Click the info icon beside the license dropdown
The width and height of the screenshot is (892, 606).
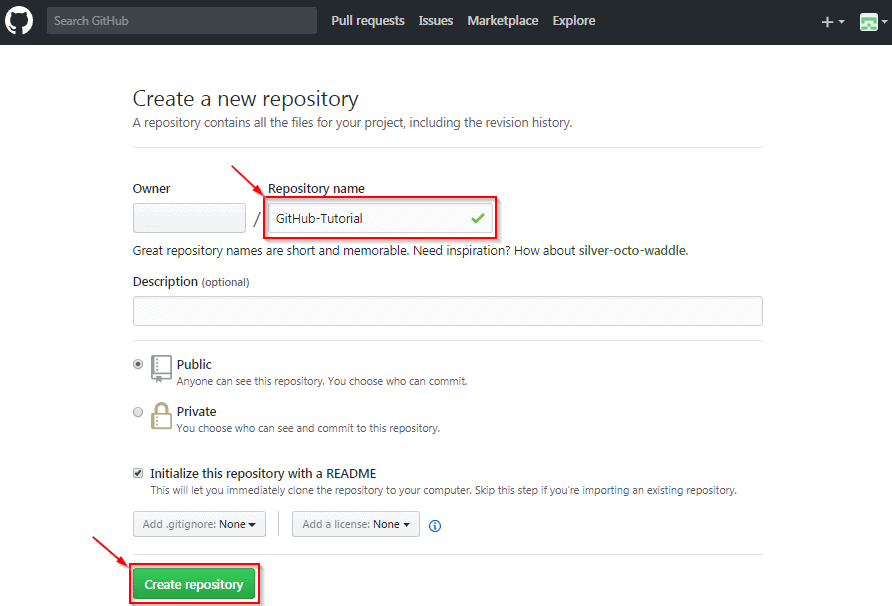pos(434,523)
